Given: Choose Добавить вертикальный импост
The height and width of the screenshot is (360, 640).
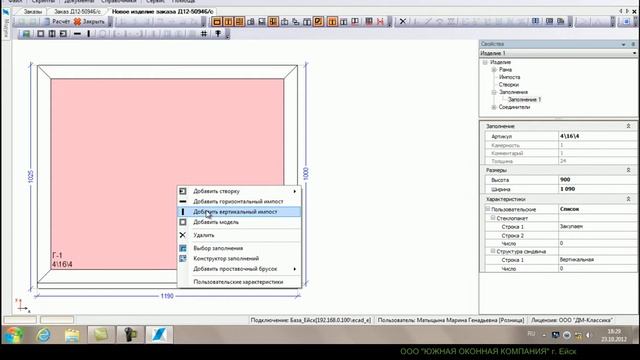Looking at the screenshot, I should [239, 212].
